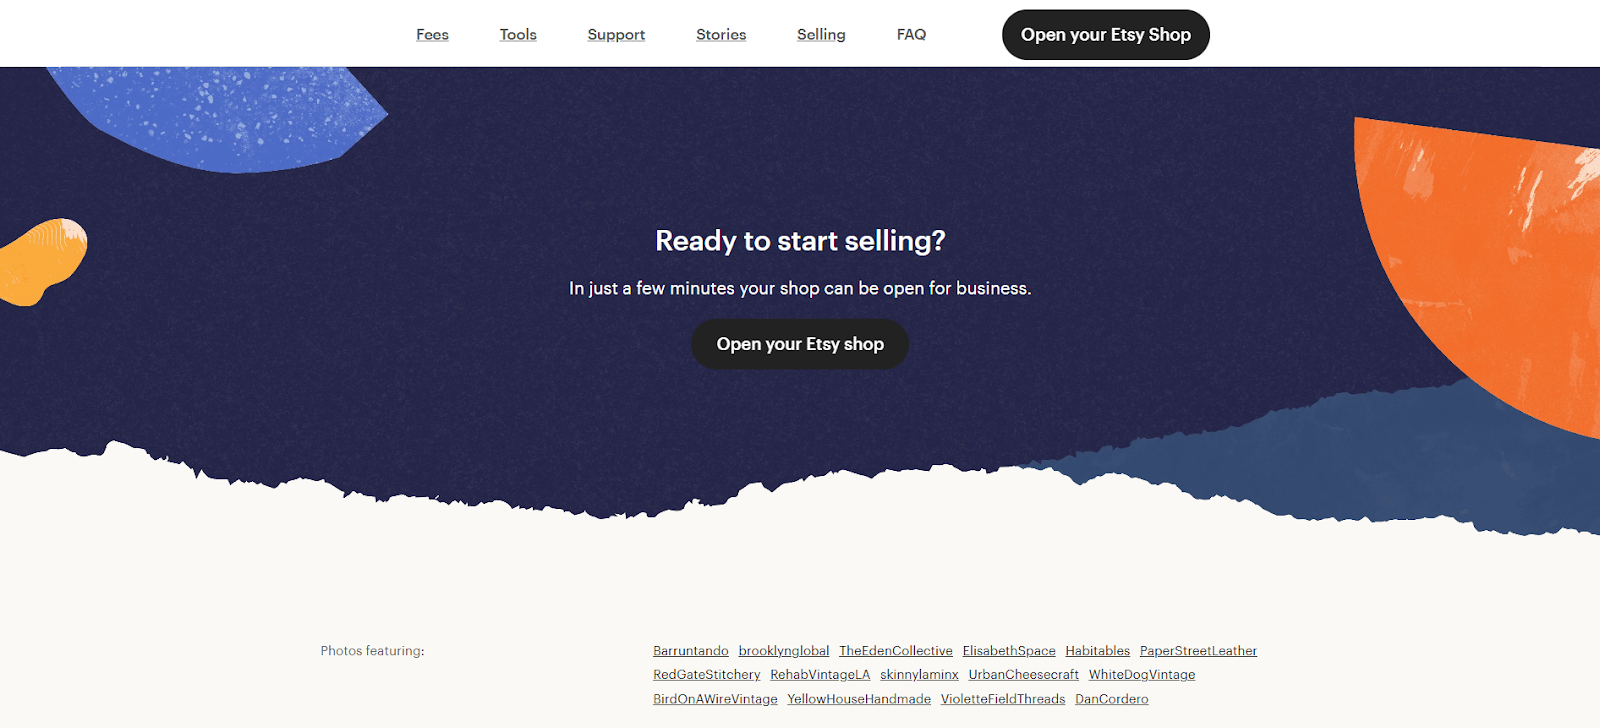Viewport: 1600px width, 728px height.
Task: Go to the Tools section
Action: (x=518, y=34)
